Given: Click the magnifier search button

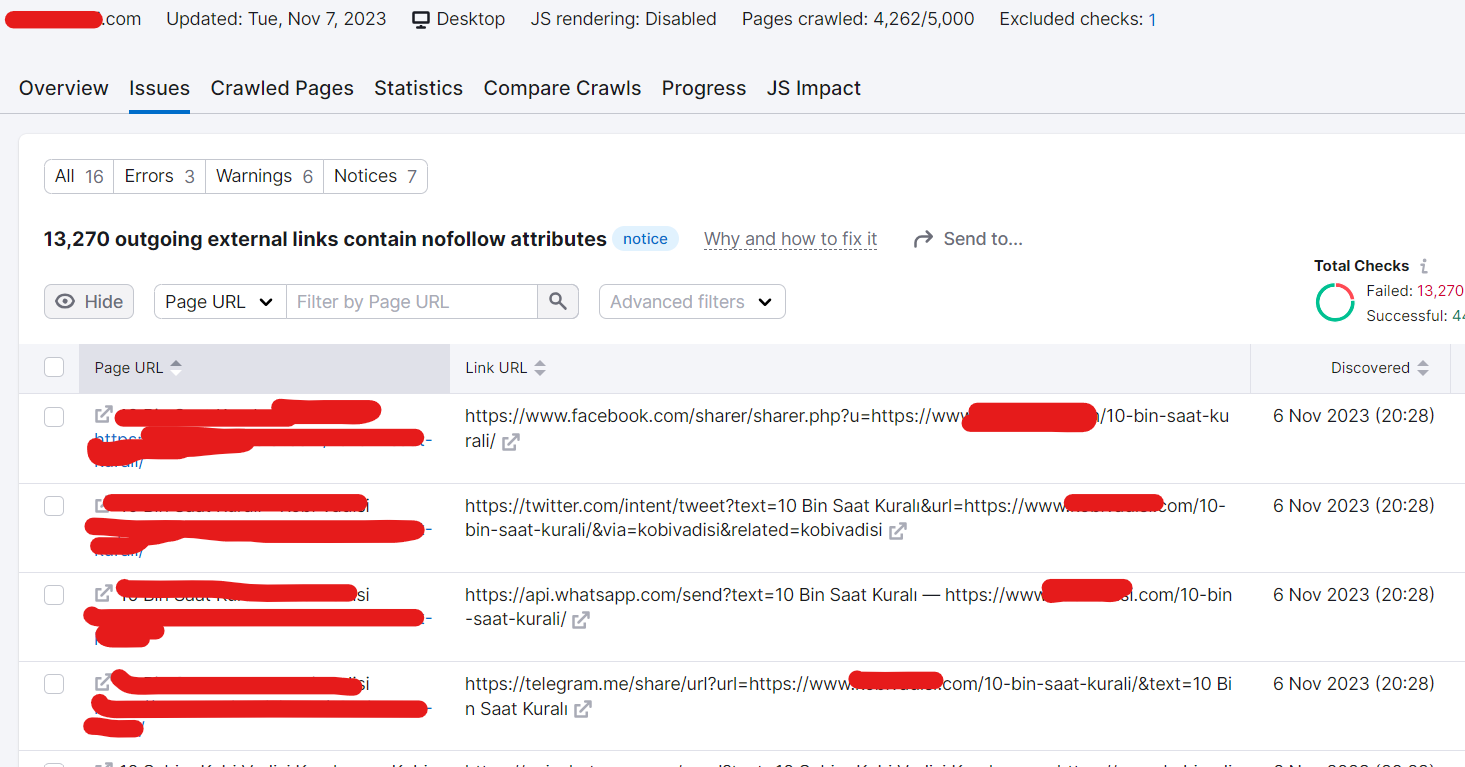Looking at the screenshot, I should pyautogui.click(x=558, y=302).
